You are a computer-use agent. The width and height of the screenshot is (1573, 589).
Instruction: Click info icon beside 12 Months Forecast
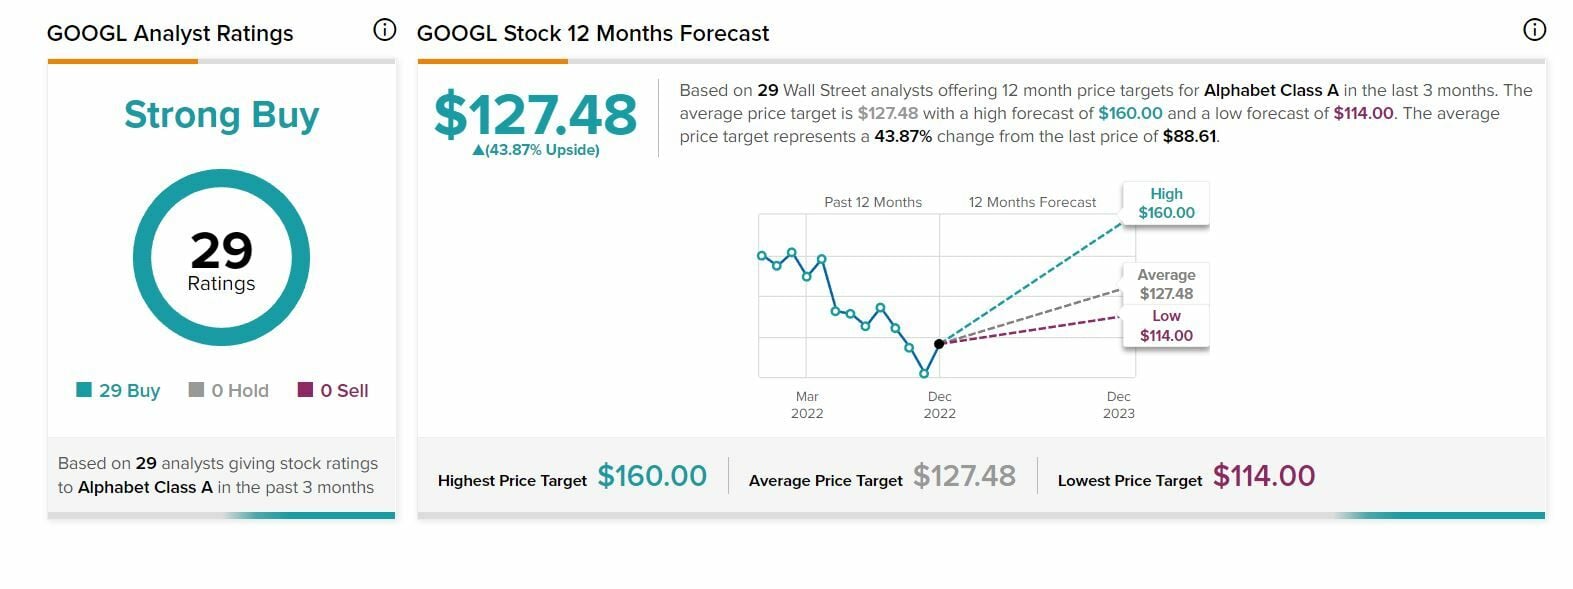coord(1534,30)
